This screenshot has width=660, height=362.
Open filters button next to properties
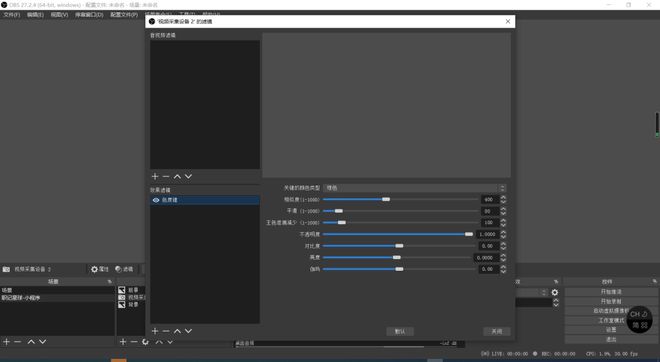pos(124,269)
